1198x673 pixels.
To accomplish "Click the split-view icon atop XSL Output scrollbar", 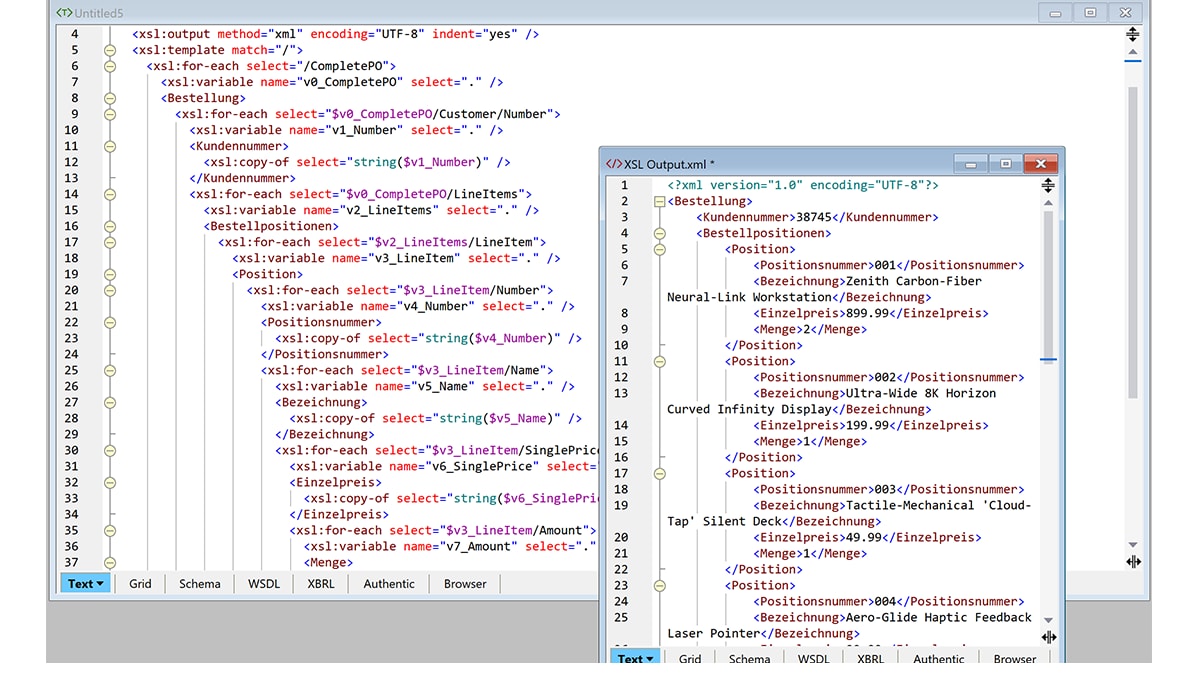I will coord(1047,185).
